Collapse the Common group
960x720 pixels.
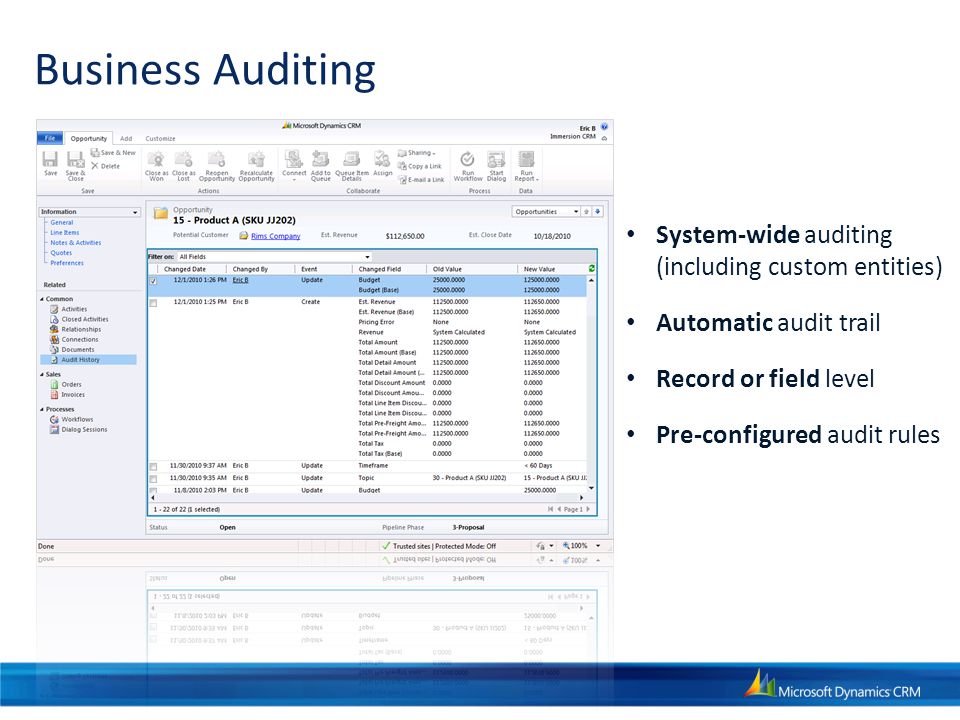(42, 299)
